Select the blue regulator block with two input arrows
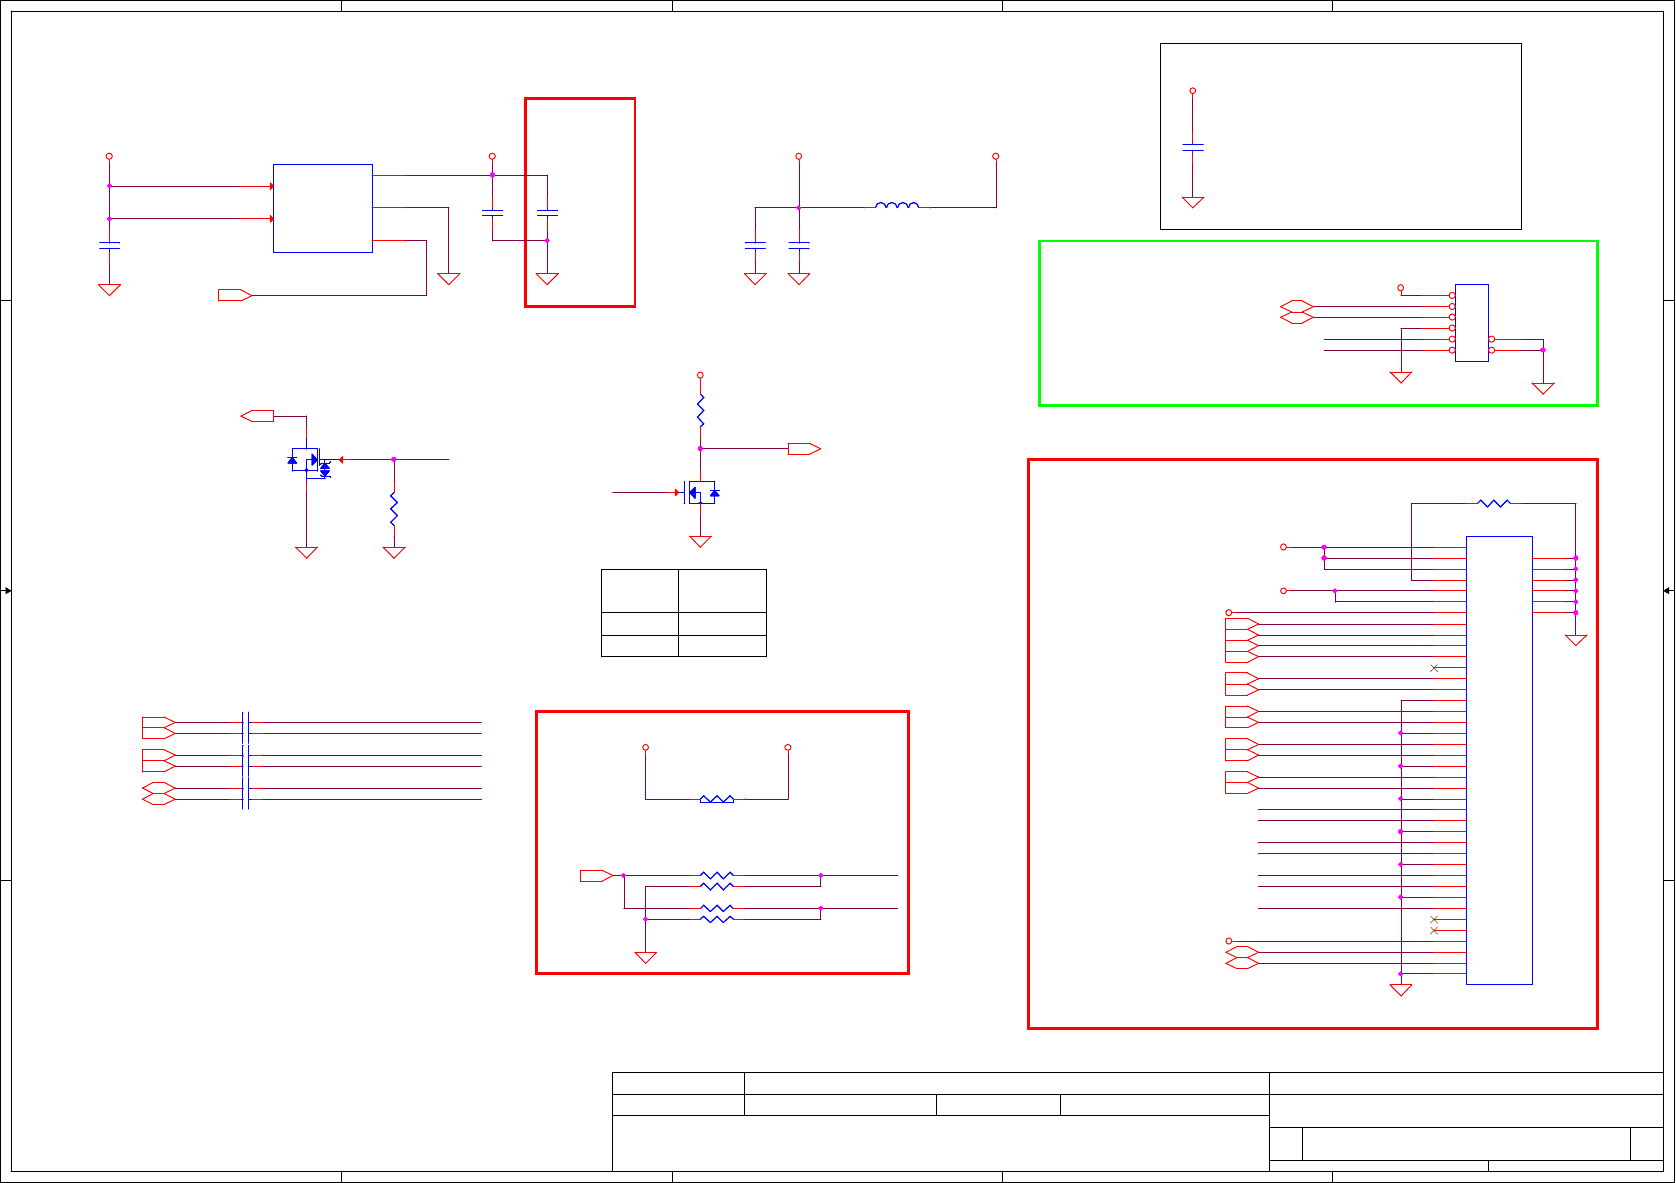The width and height of the screenshot is (1676, 1183). pyautogui.click(x=323, y=208)
